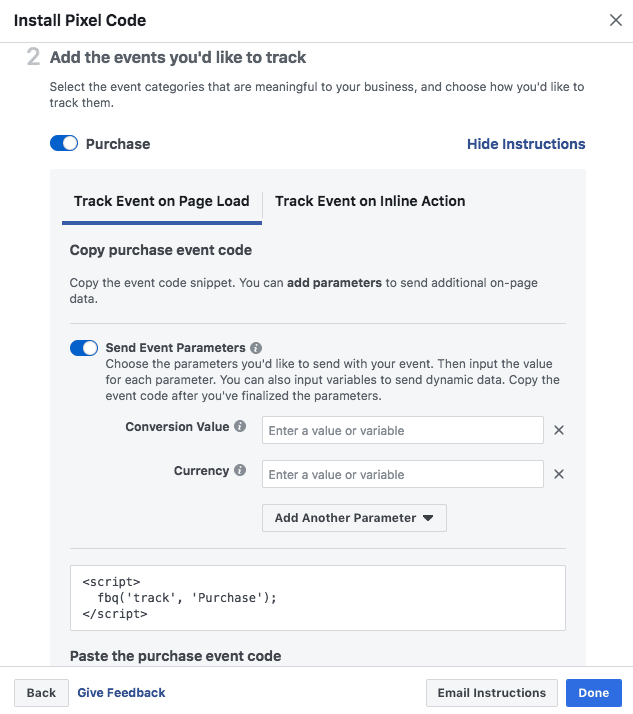Switch to Track Event on Page Load tab

point(162,201)
